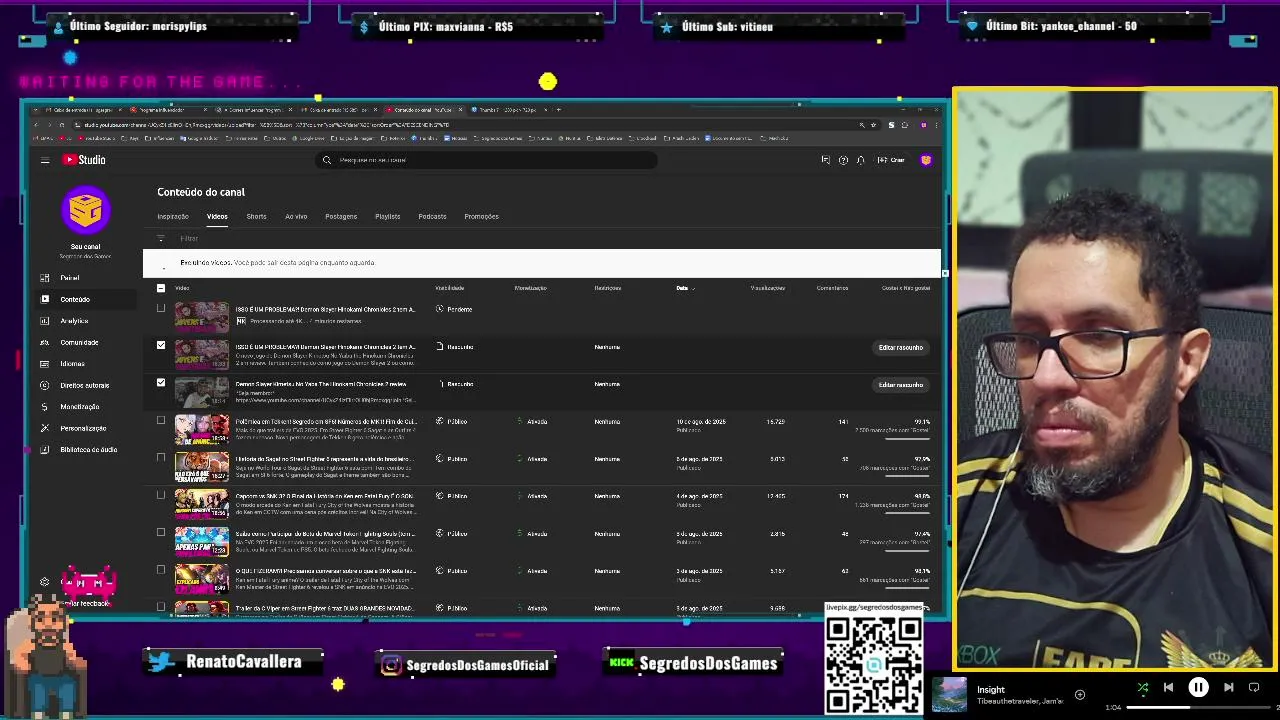This screenshot has width=1280, height=720.
Task: Uncheck the first Rascunho ISSO É UM PROBLEMA row
Action: pos(161,346)
